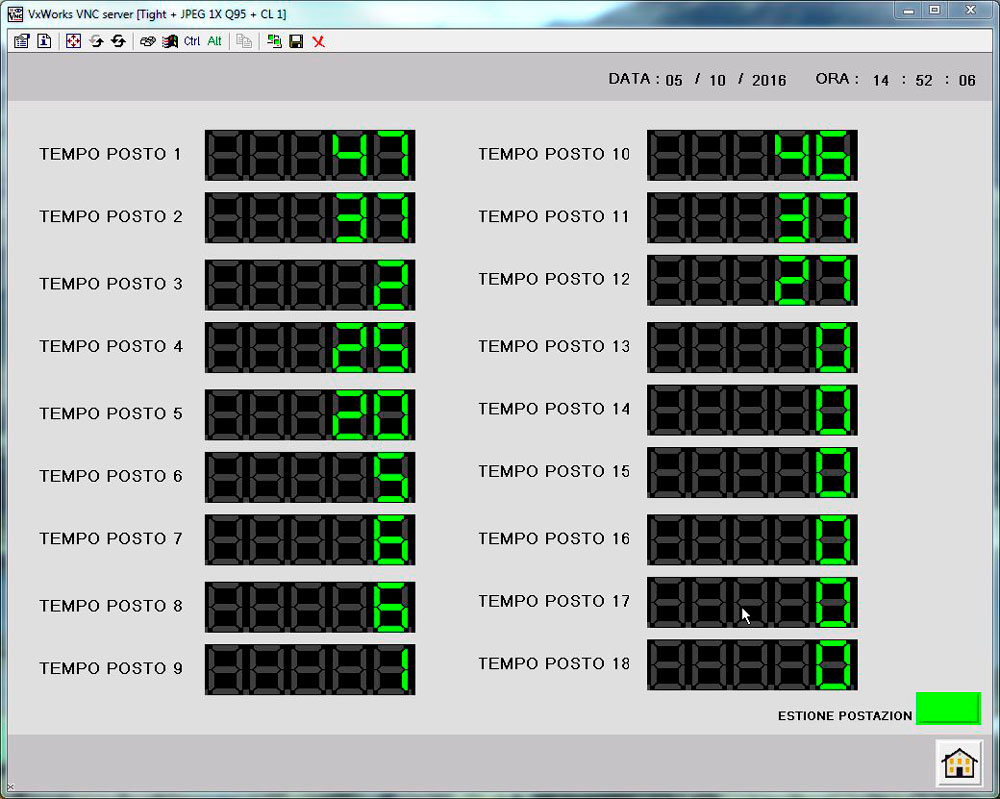Click TEMPO POSTO 8 LED display
The height and width of the screenshot is (799, 1000).
click(310, 606)
